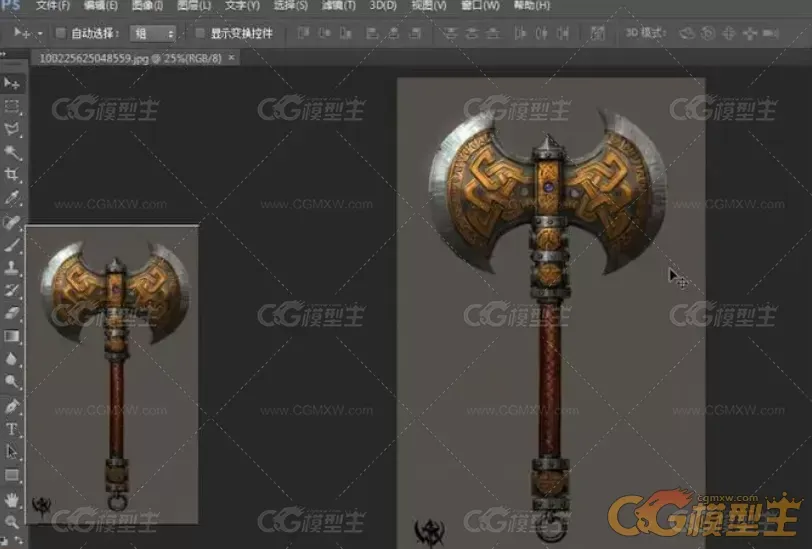Expand the toolbox double-arrow toggle

[x=4, y=54]
